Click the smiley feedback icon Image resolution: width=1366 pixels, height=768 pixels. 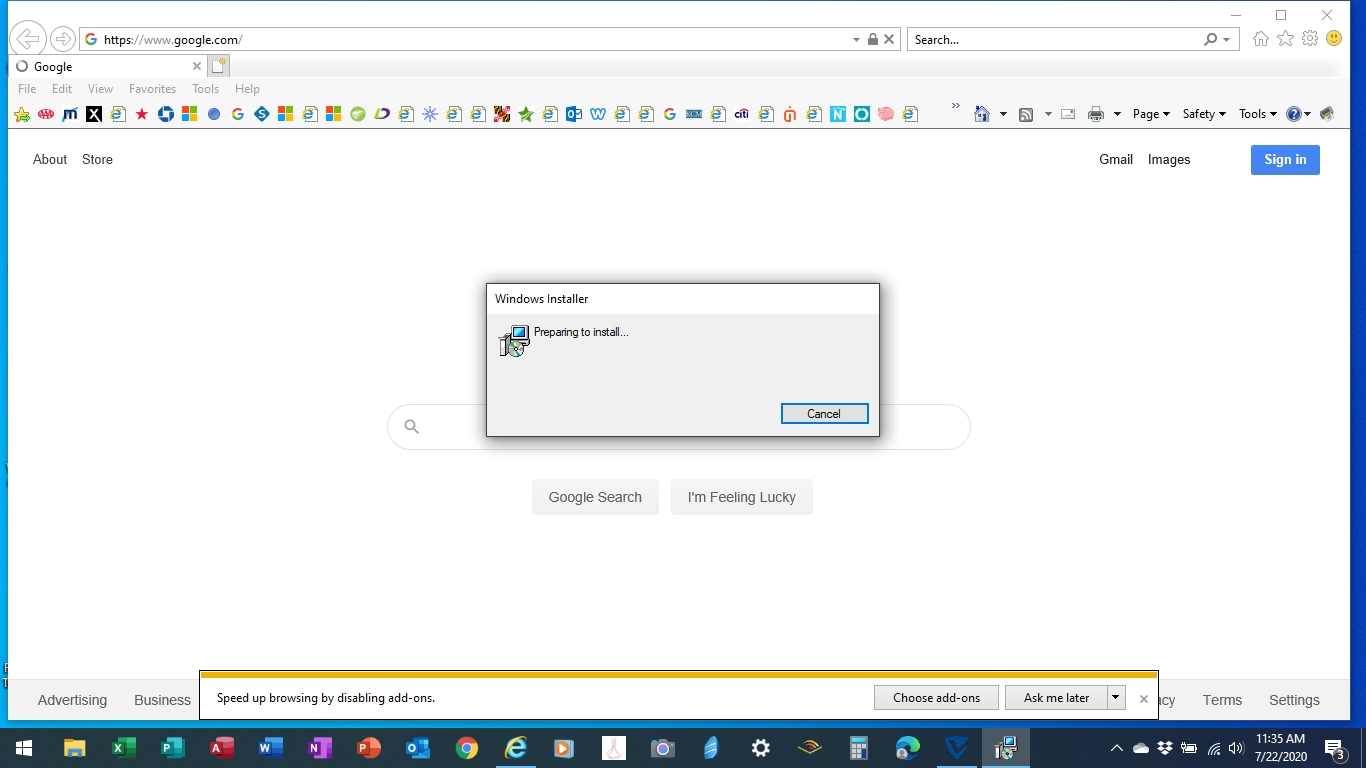pyautogui.click(x=1334, y=39)
